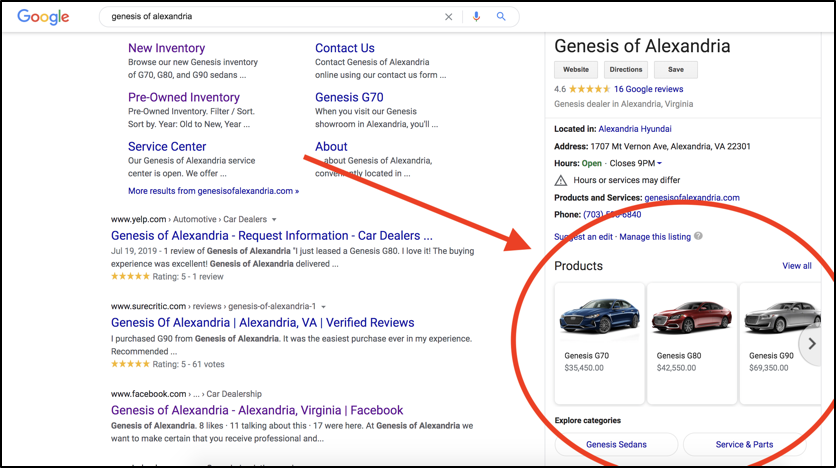Click the Directions button

coord(626,70)
